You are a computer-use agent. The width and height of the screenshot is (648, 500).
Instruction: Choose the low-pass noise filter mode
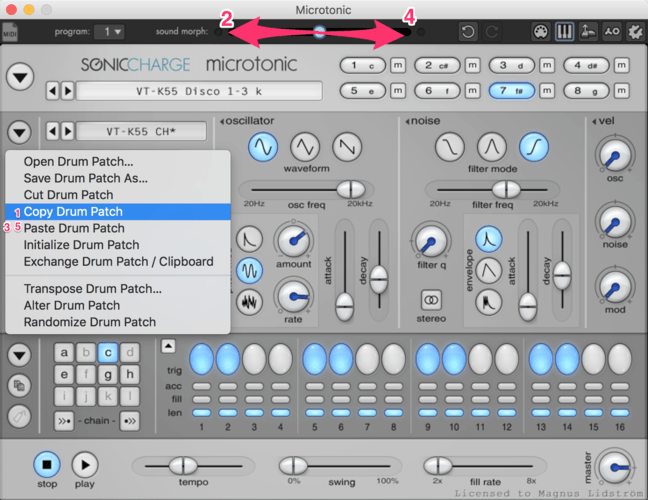point(450,147)
